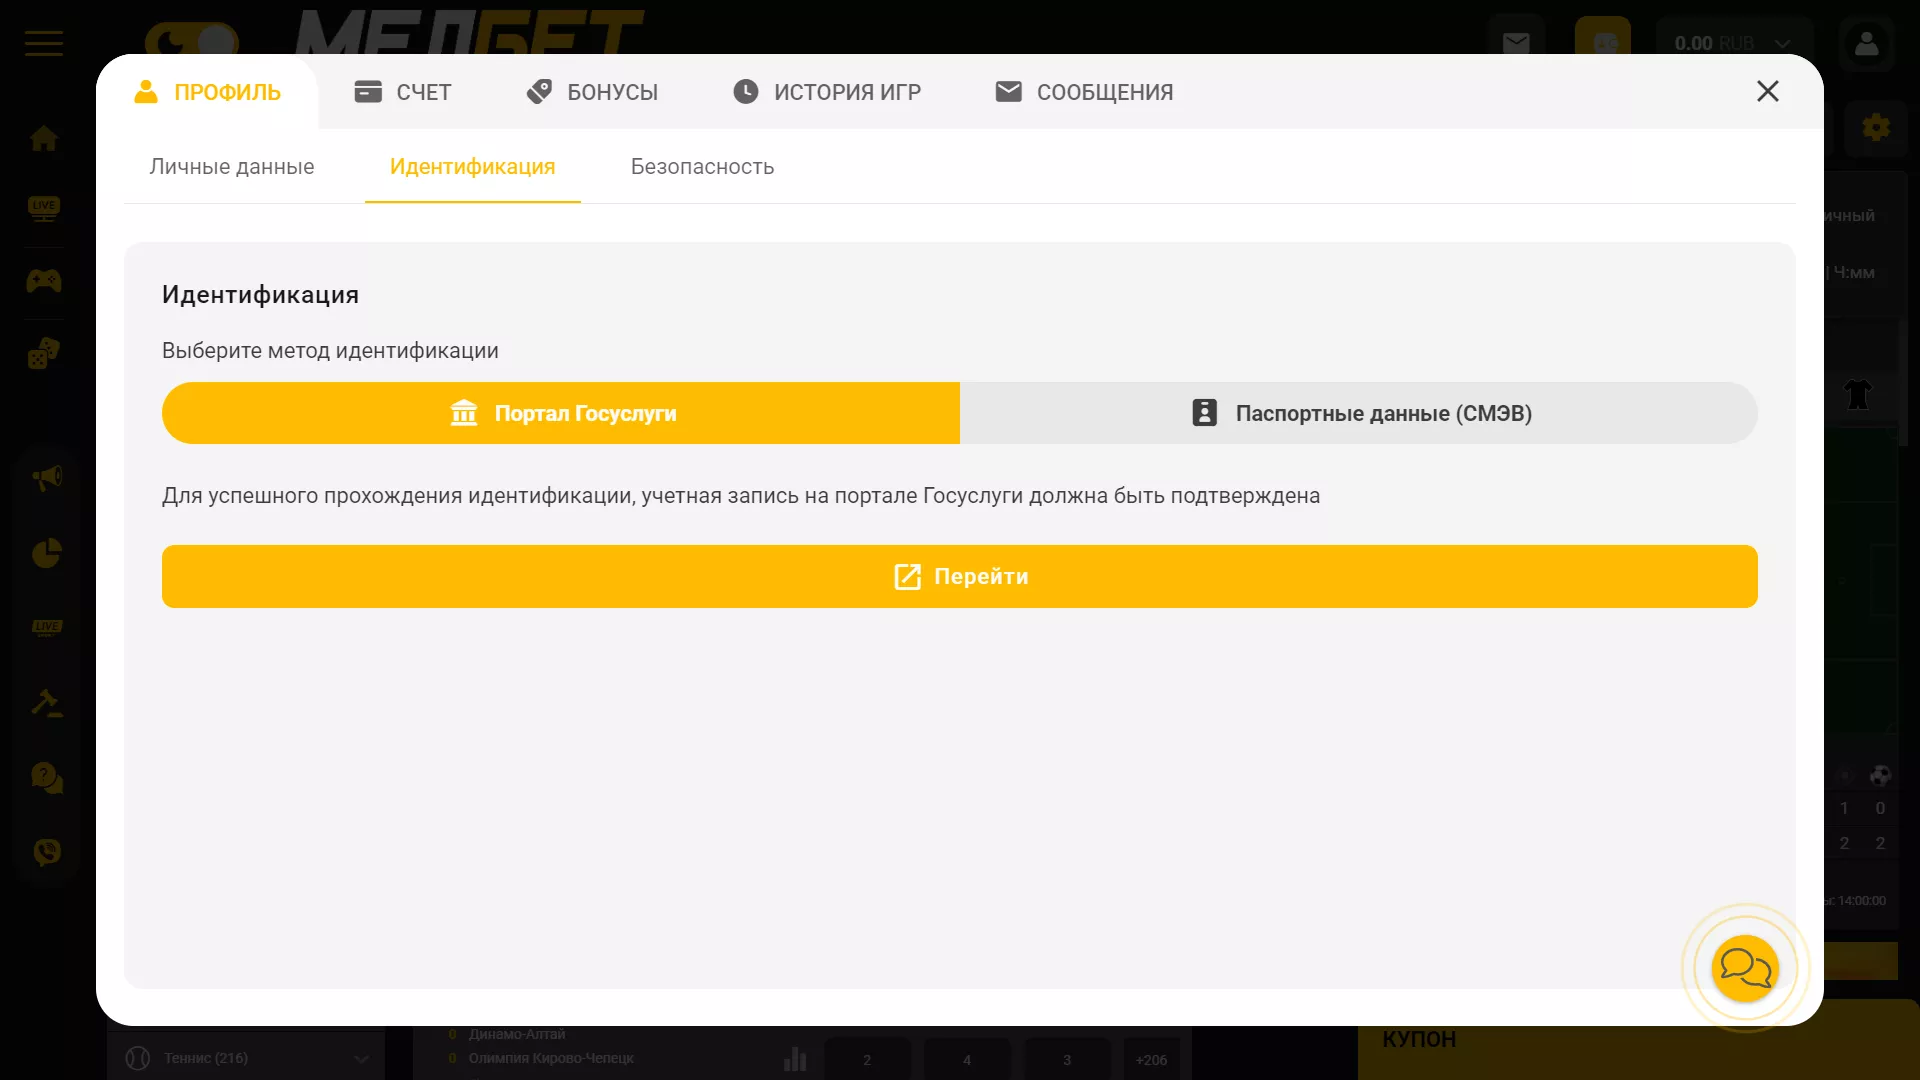Screen dimensions: 1920x1080
Task: Close the profile dialog
Action: click(1767, 91)
